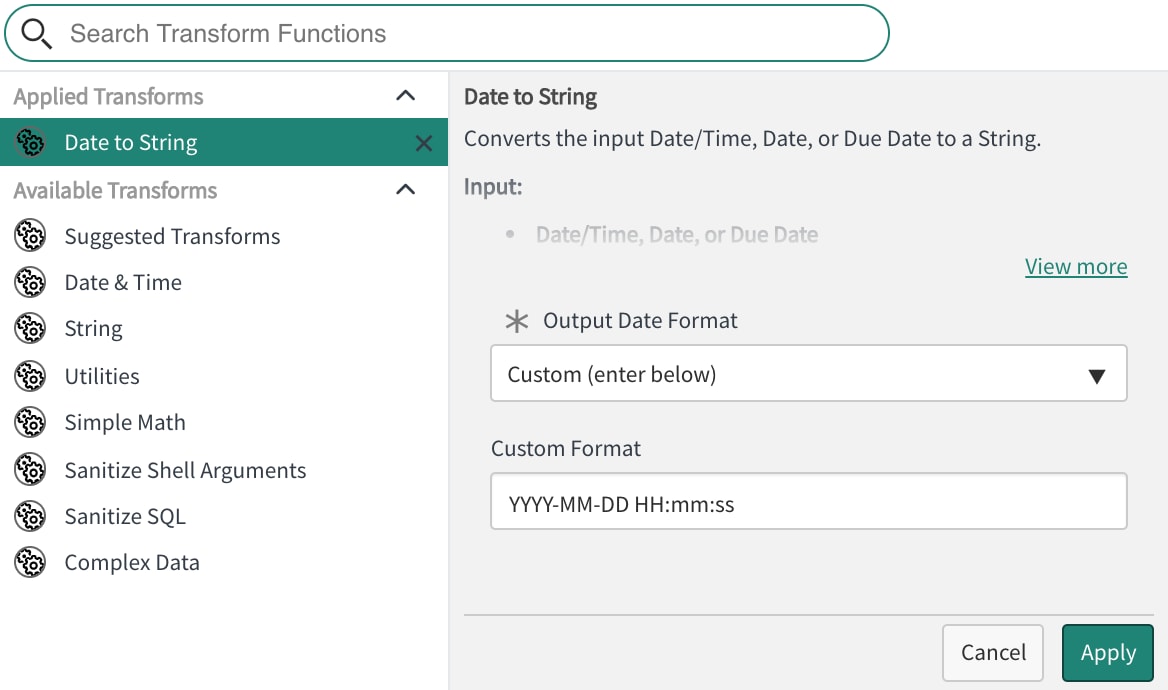Collapse the Available Transforms section
Screen dimensions: 1168x690
[405, 189]
